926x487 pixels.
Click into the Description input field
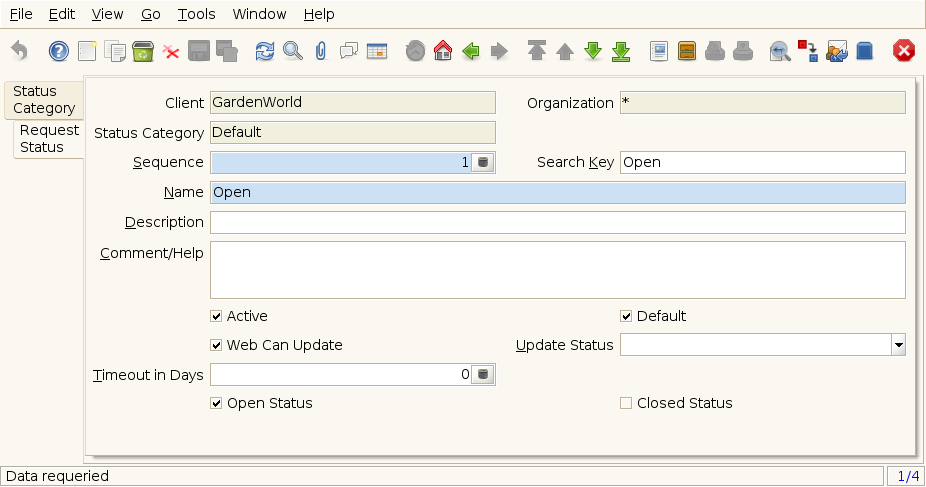[x=557, y=223]
